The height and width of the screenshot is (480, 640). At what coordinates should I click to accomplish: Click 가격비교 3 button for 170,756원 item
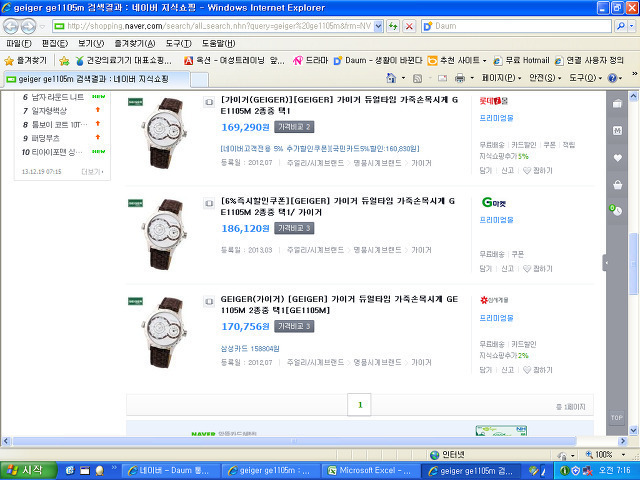pos(294,326)
